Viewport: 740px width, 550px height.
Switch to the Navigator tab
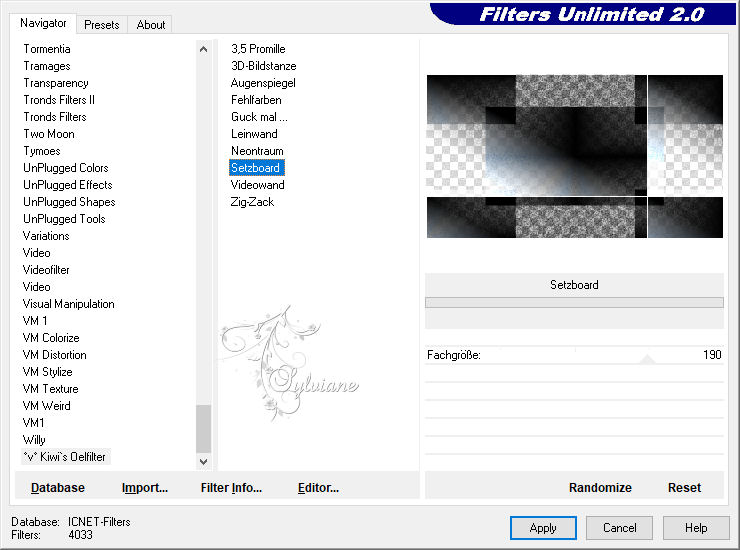coord(43,23)
